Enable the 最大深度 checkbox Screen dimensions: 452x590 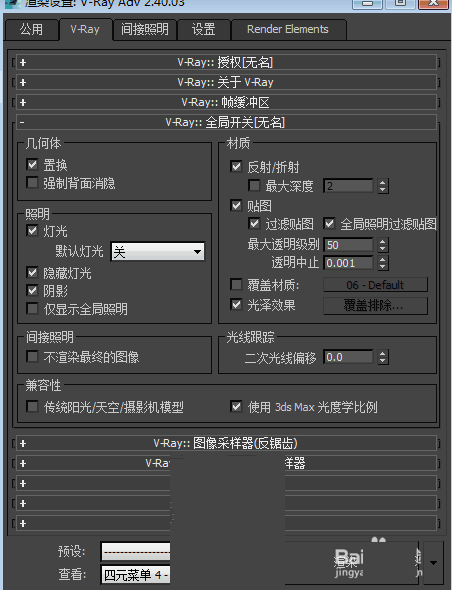[254, 185]
